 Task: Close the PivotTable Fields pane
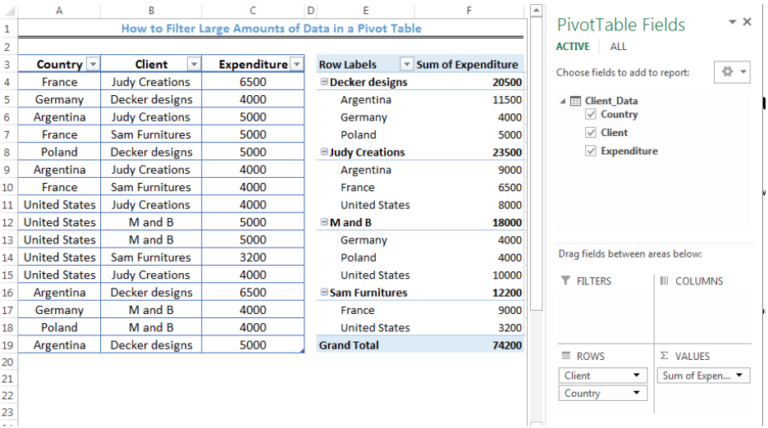tap(747, 22)
